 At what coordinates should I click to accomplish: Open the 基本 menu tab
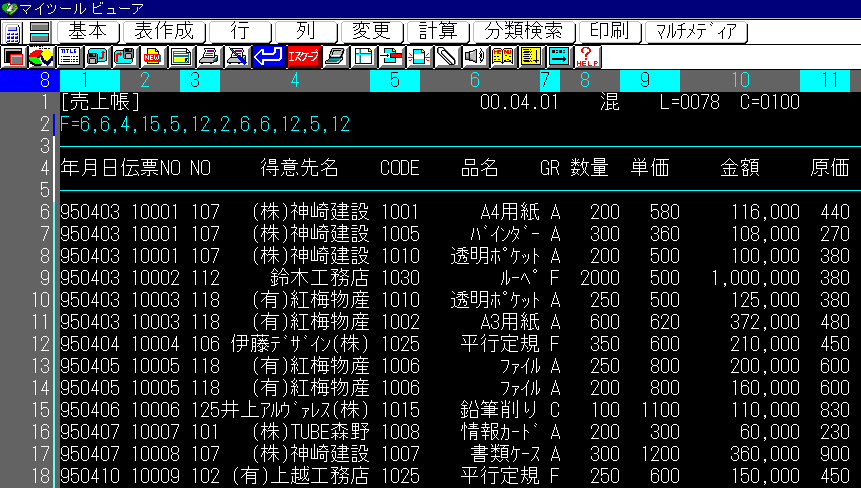[88, 32]
